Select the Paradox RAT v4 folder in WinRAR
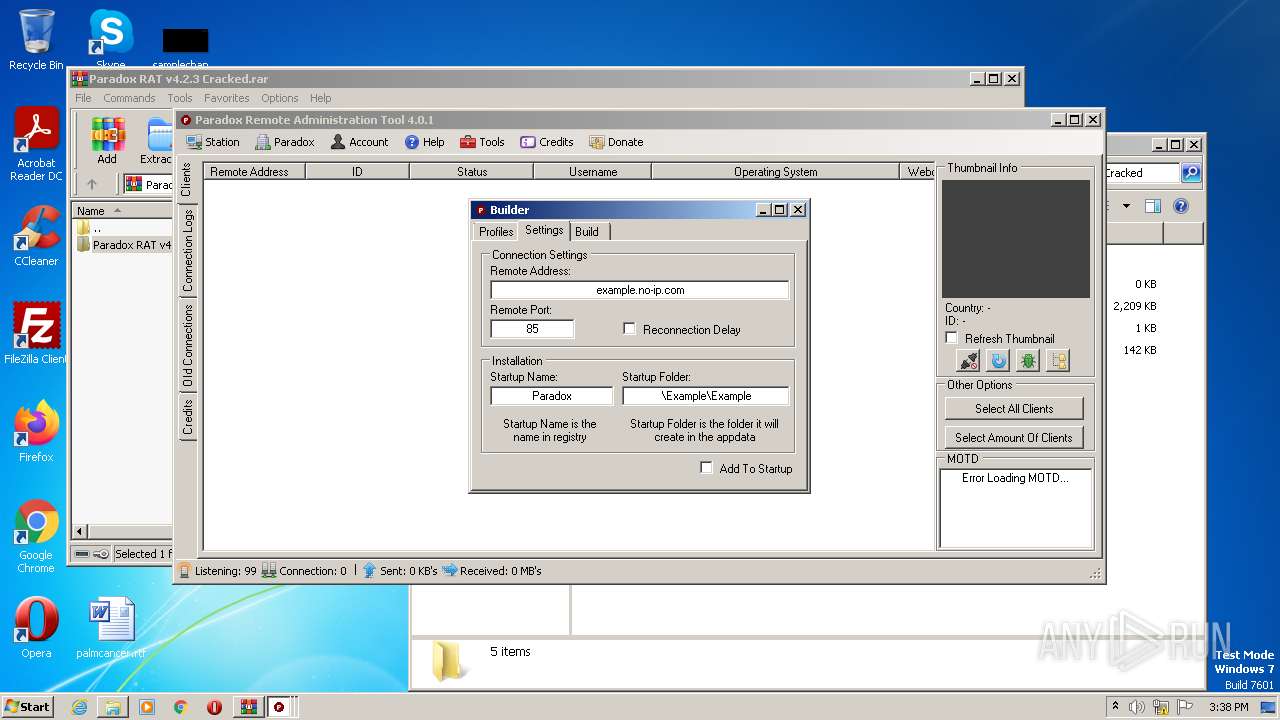Screen dimensions: 1280x720 click(x=124, y=245)
